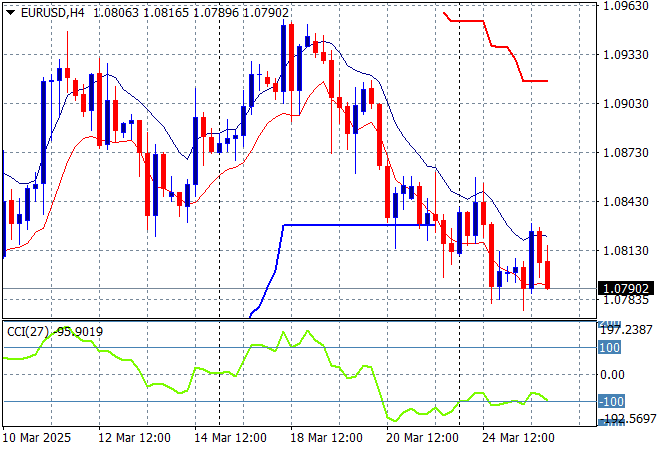Click the 1.08430 price axis label
Image resolution: width=660 pixels, height=450 pixels.
point(626,202)
